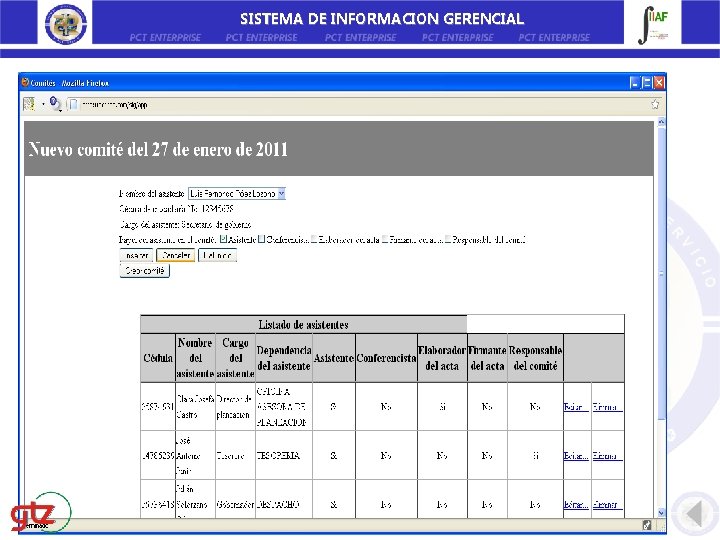Click the 'Listado de asistentes' table title
The width and height of the screenshot is (720, 540).
tap(303, 325)
